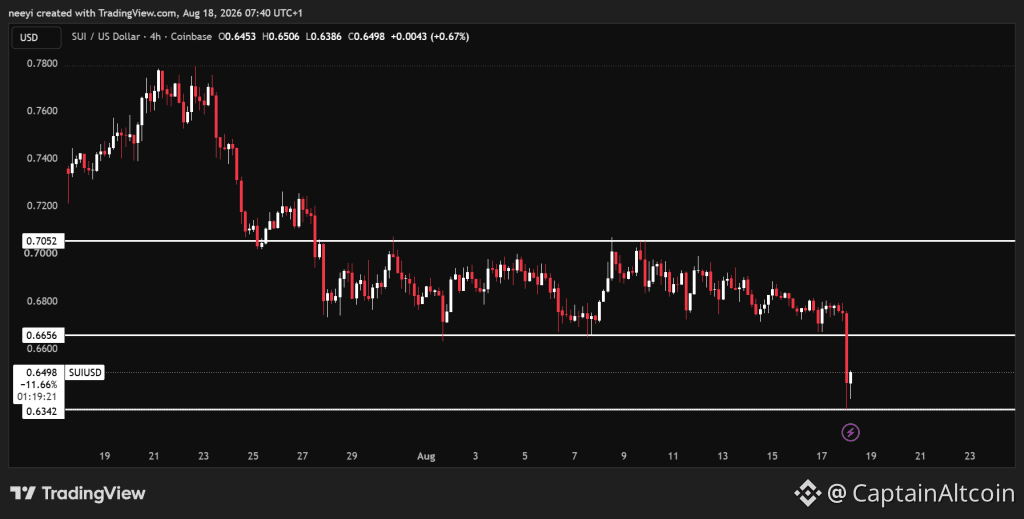Open the USD currency selector
This screenshot has height=519, width=1024.
pyautogui.click(x=37, y=37)
